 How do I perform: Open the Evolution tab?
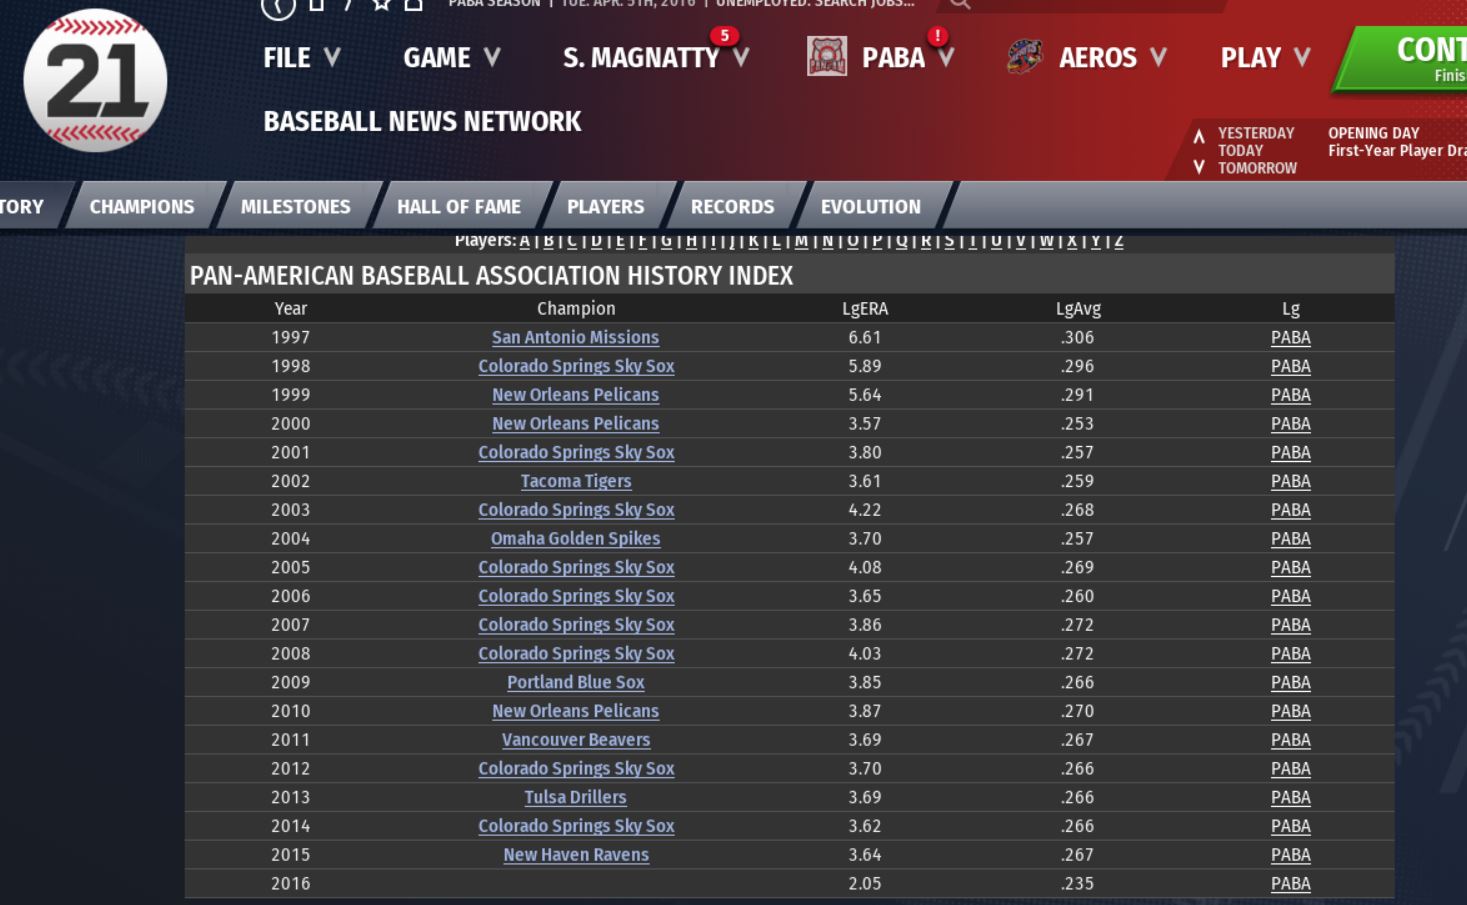point(871,207)
